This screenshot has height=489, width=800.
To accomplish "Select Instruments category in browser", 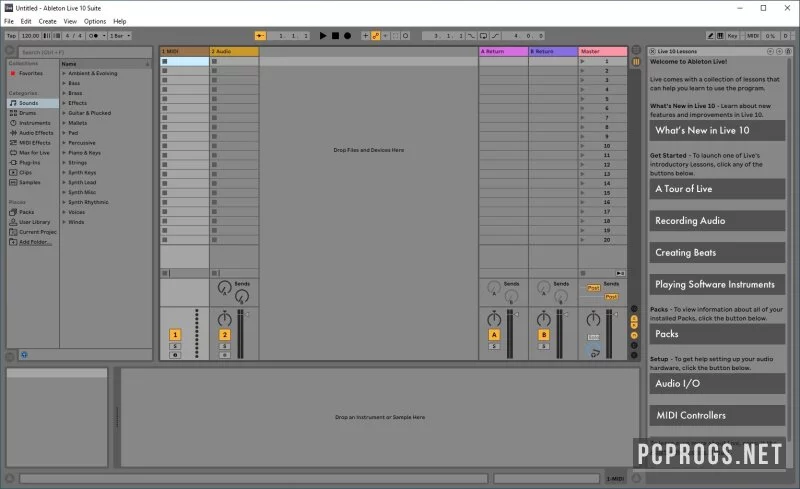I will (x=35, y=123).
